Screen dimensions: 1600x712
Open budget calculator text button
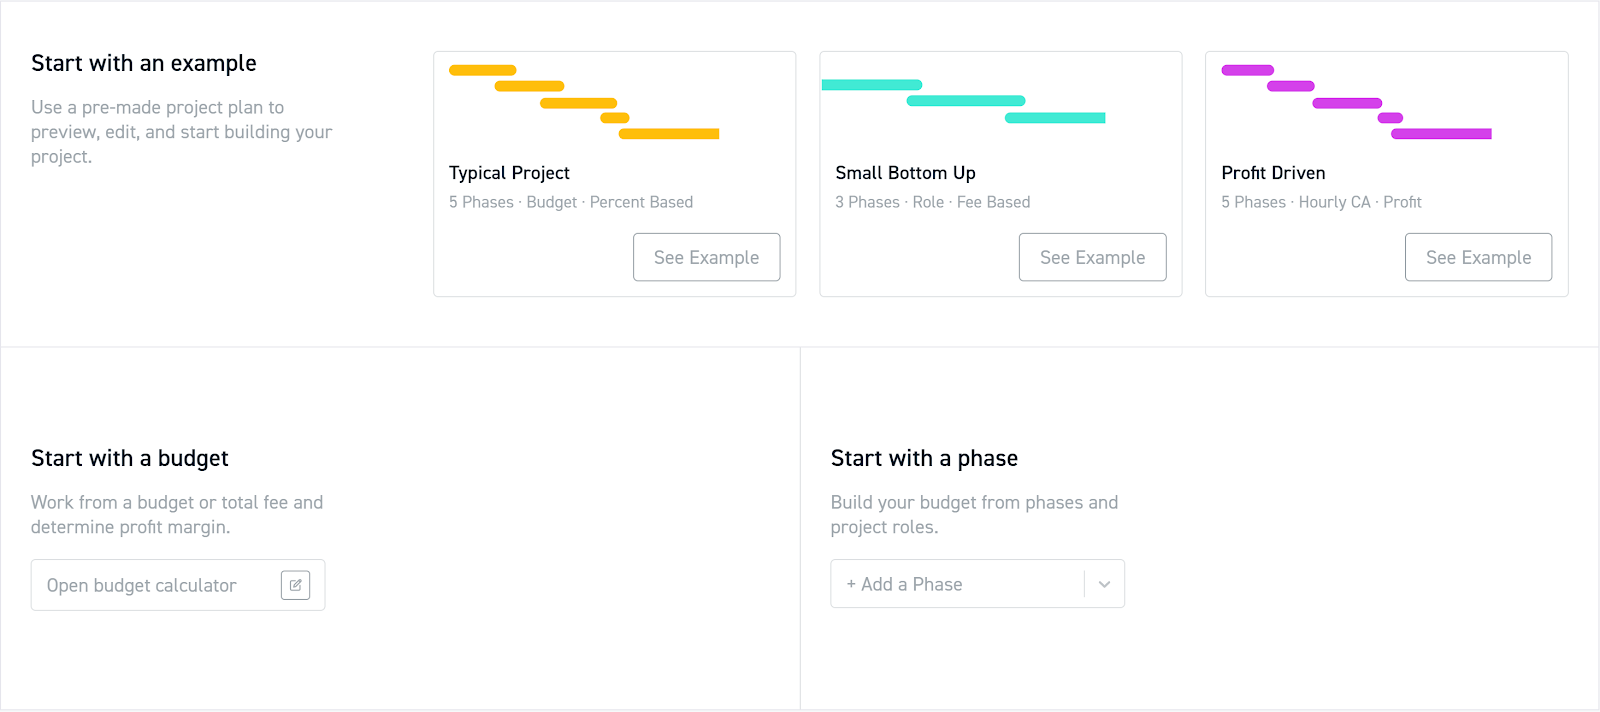coord(142,585)
